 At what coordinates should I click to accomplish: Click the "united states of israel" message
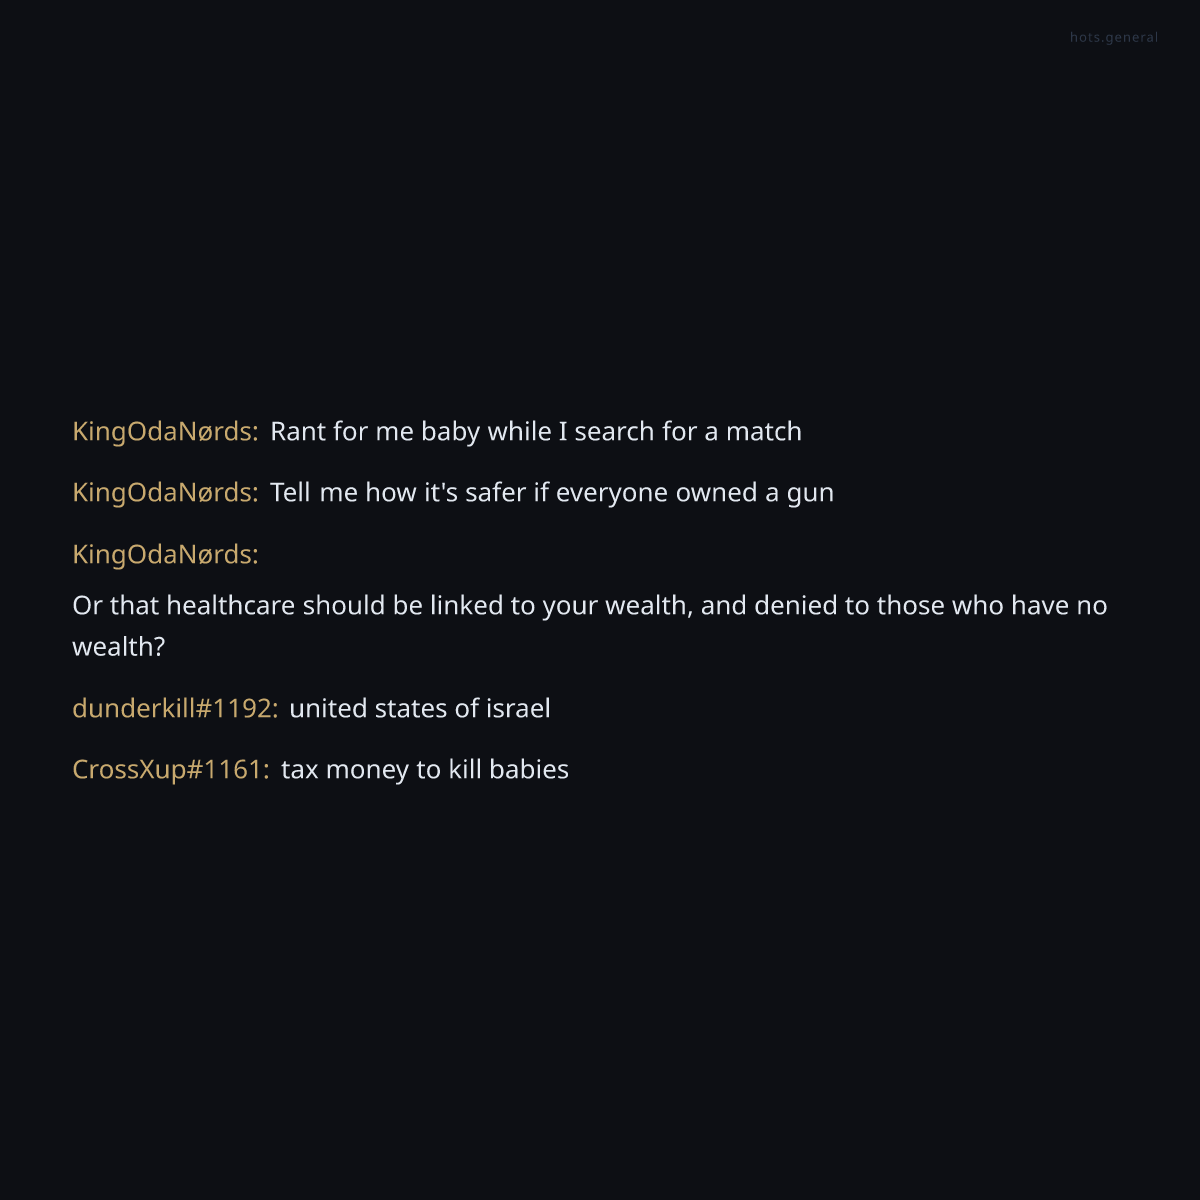click(419, 709)
